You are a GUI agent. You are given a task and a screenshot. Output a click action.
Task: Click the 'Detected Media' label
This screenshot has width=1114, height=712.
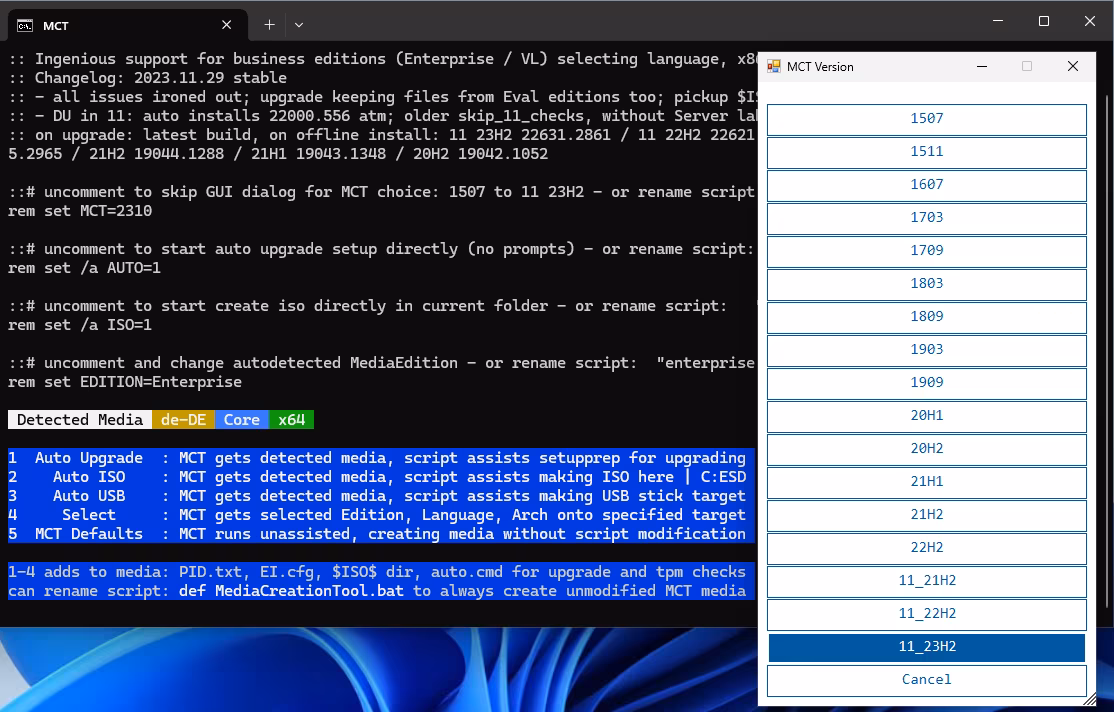pyautogui.click(x=80, y=420)
